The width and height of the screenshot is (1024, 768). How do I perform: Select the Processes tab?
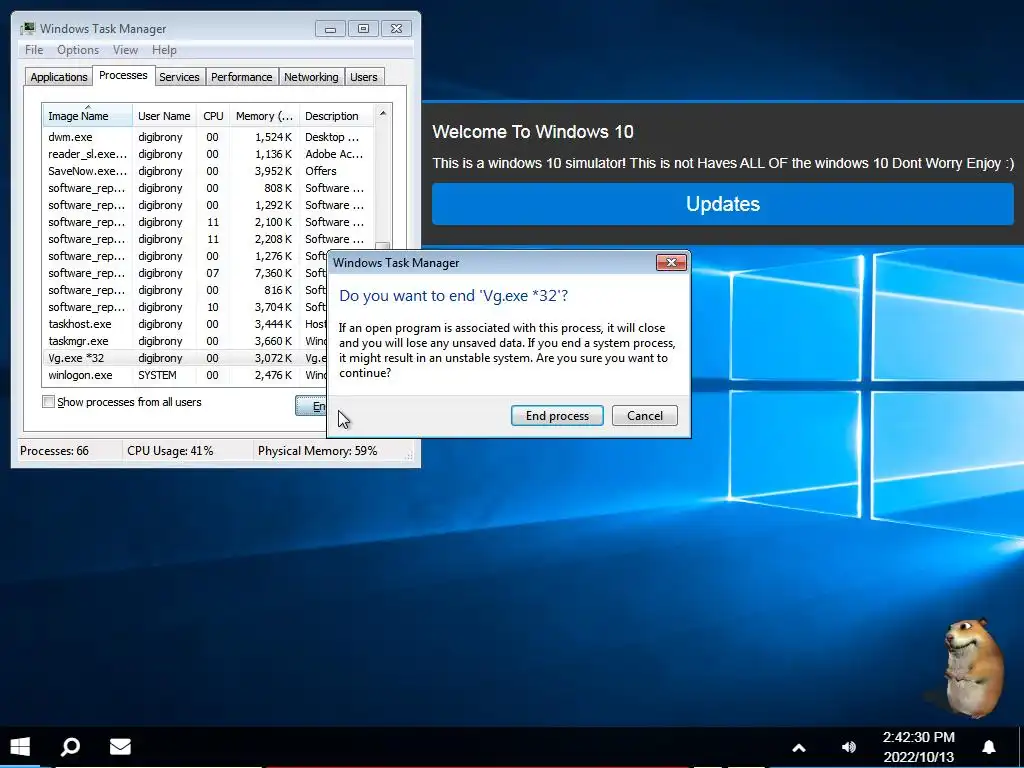(x=123, y=76)
